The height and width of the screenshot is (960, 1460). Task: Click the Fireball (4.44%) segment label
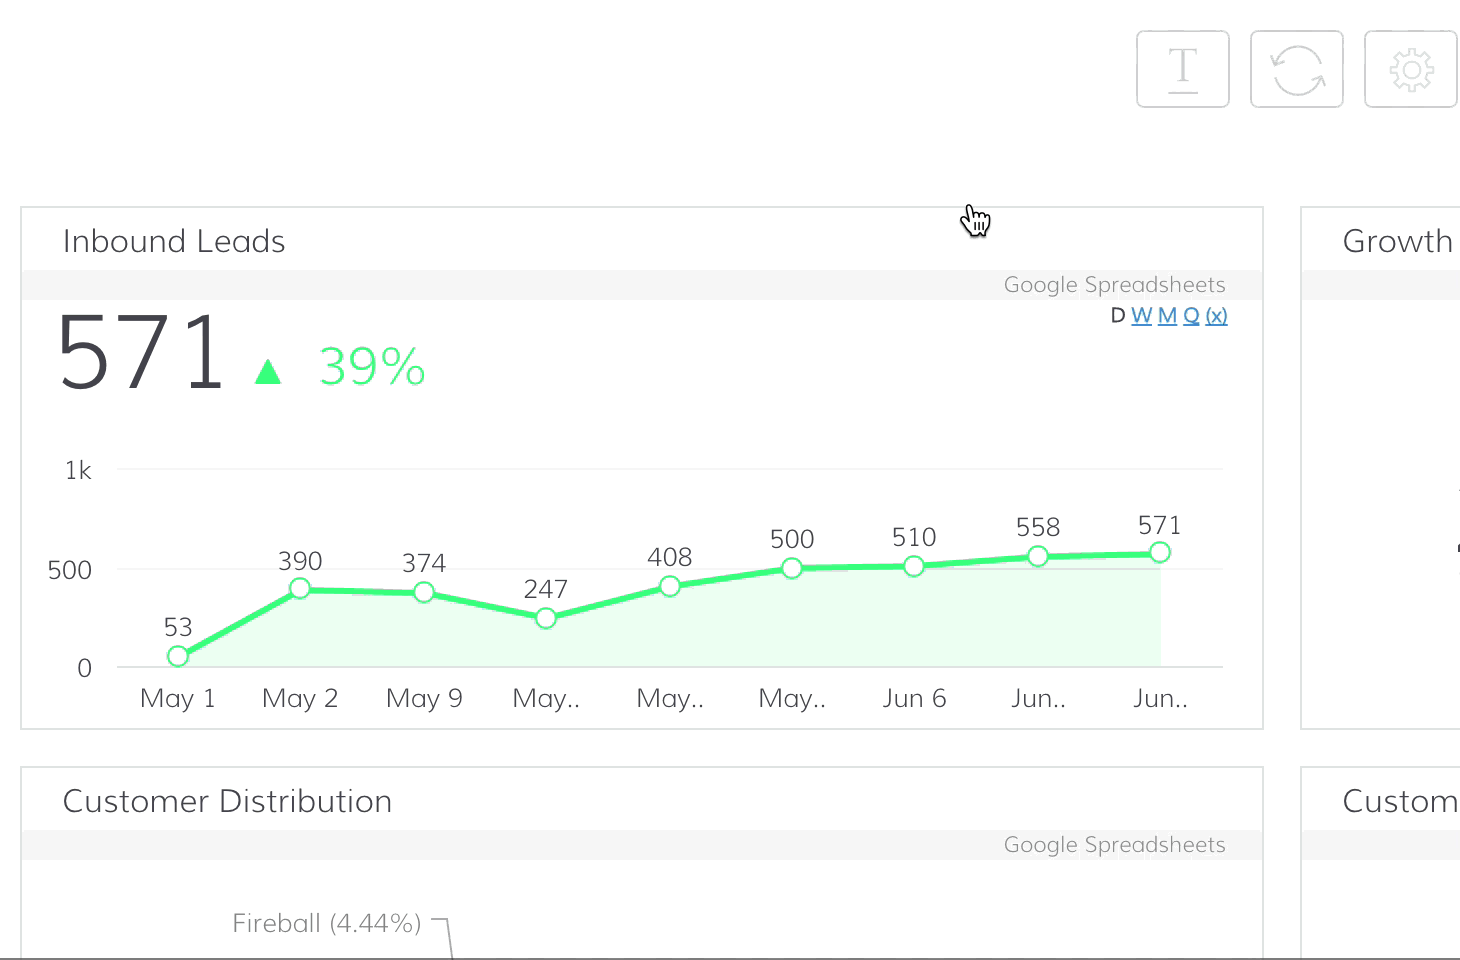(327, 923)
